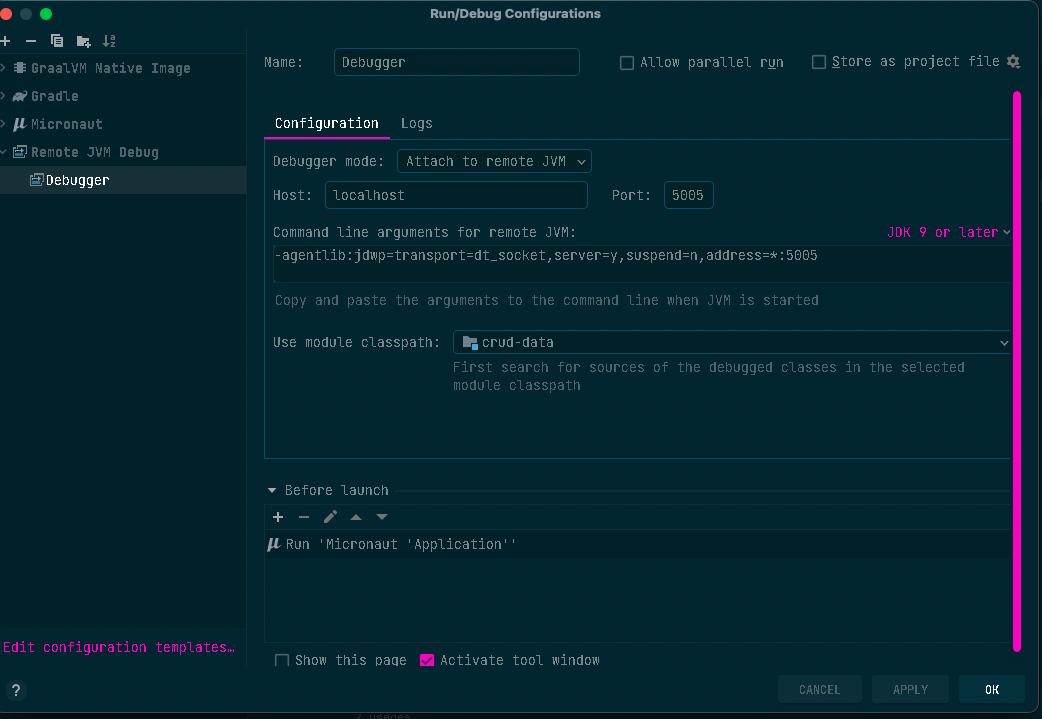The width and height of the screenshot is (1042, 719).
Task: Open the JDK 9 or later dropdown
Action: tap(948, 233)
